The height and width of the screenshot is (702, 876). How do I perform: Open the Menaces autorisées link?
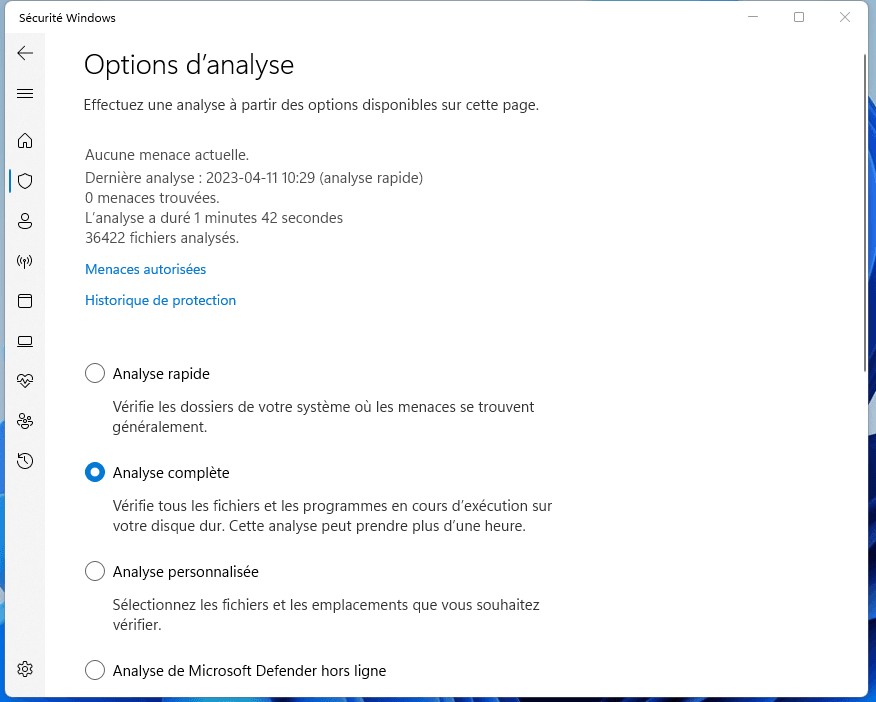tap(145, 269)
